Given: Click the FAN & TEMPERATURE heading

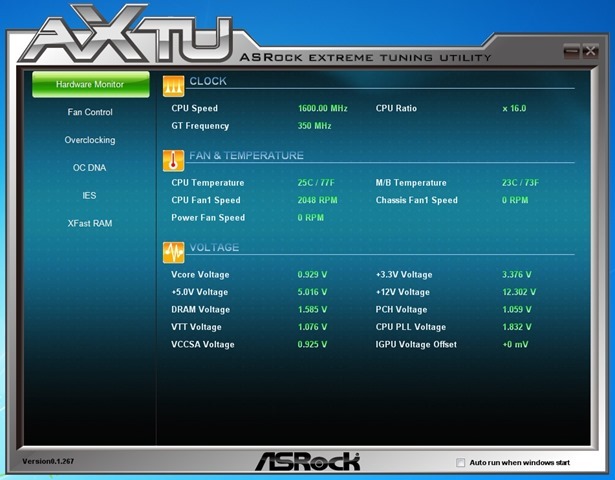Looking at the screenshot, I should click(x=246, y=155).
